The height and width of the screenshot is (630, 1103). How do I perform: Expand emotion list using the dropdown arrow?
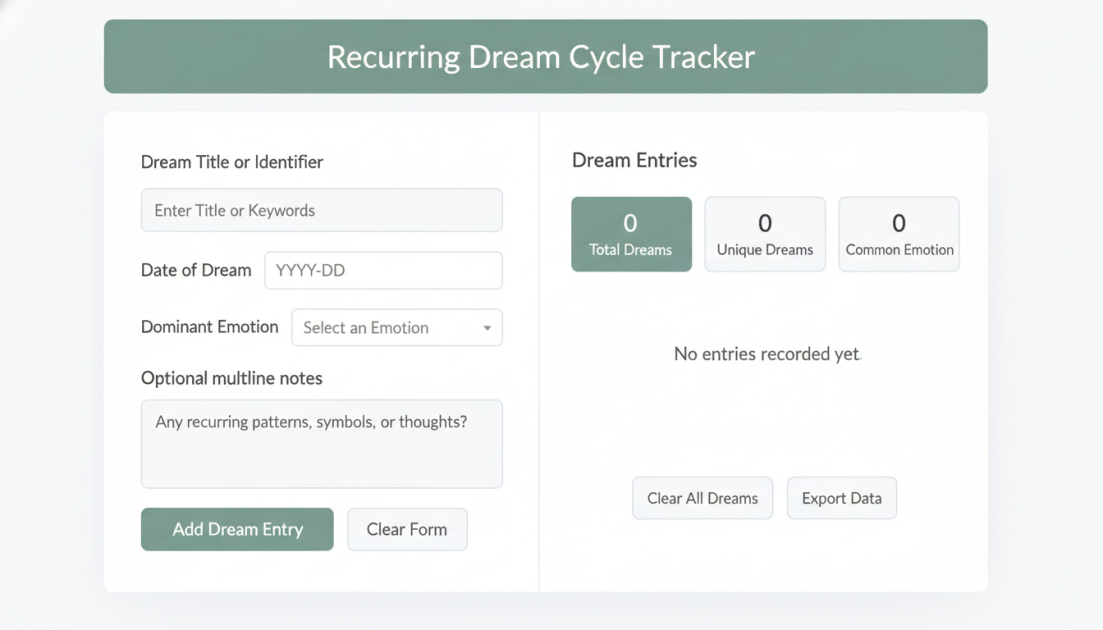[x=488, y=327]
